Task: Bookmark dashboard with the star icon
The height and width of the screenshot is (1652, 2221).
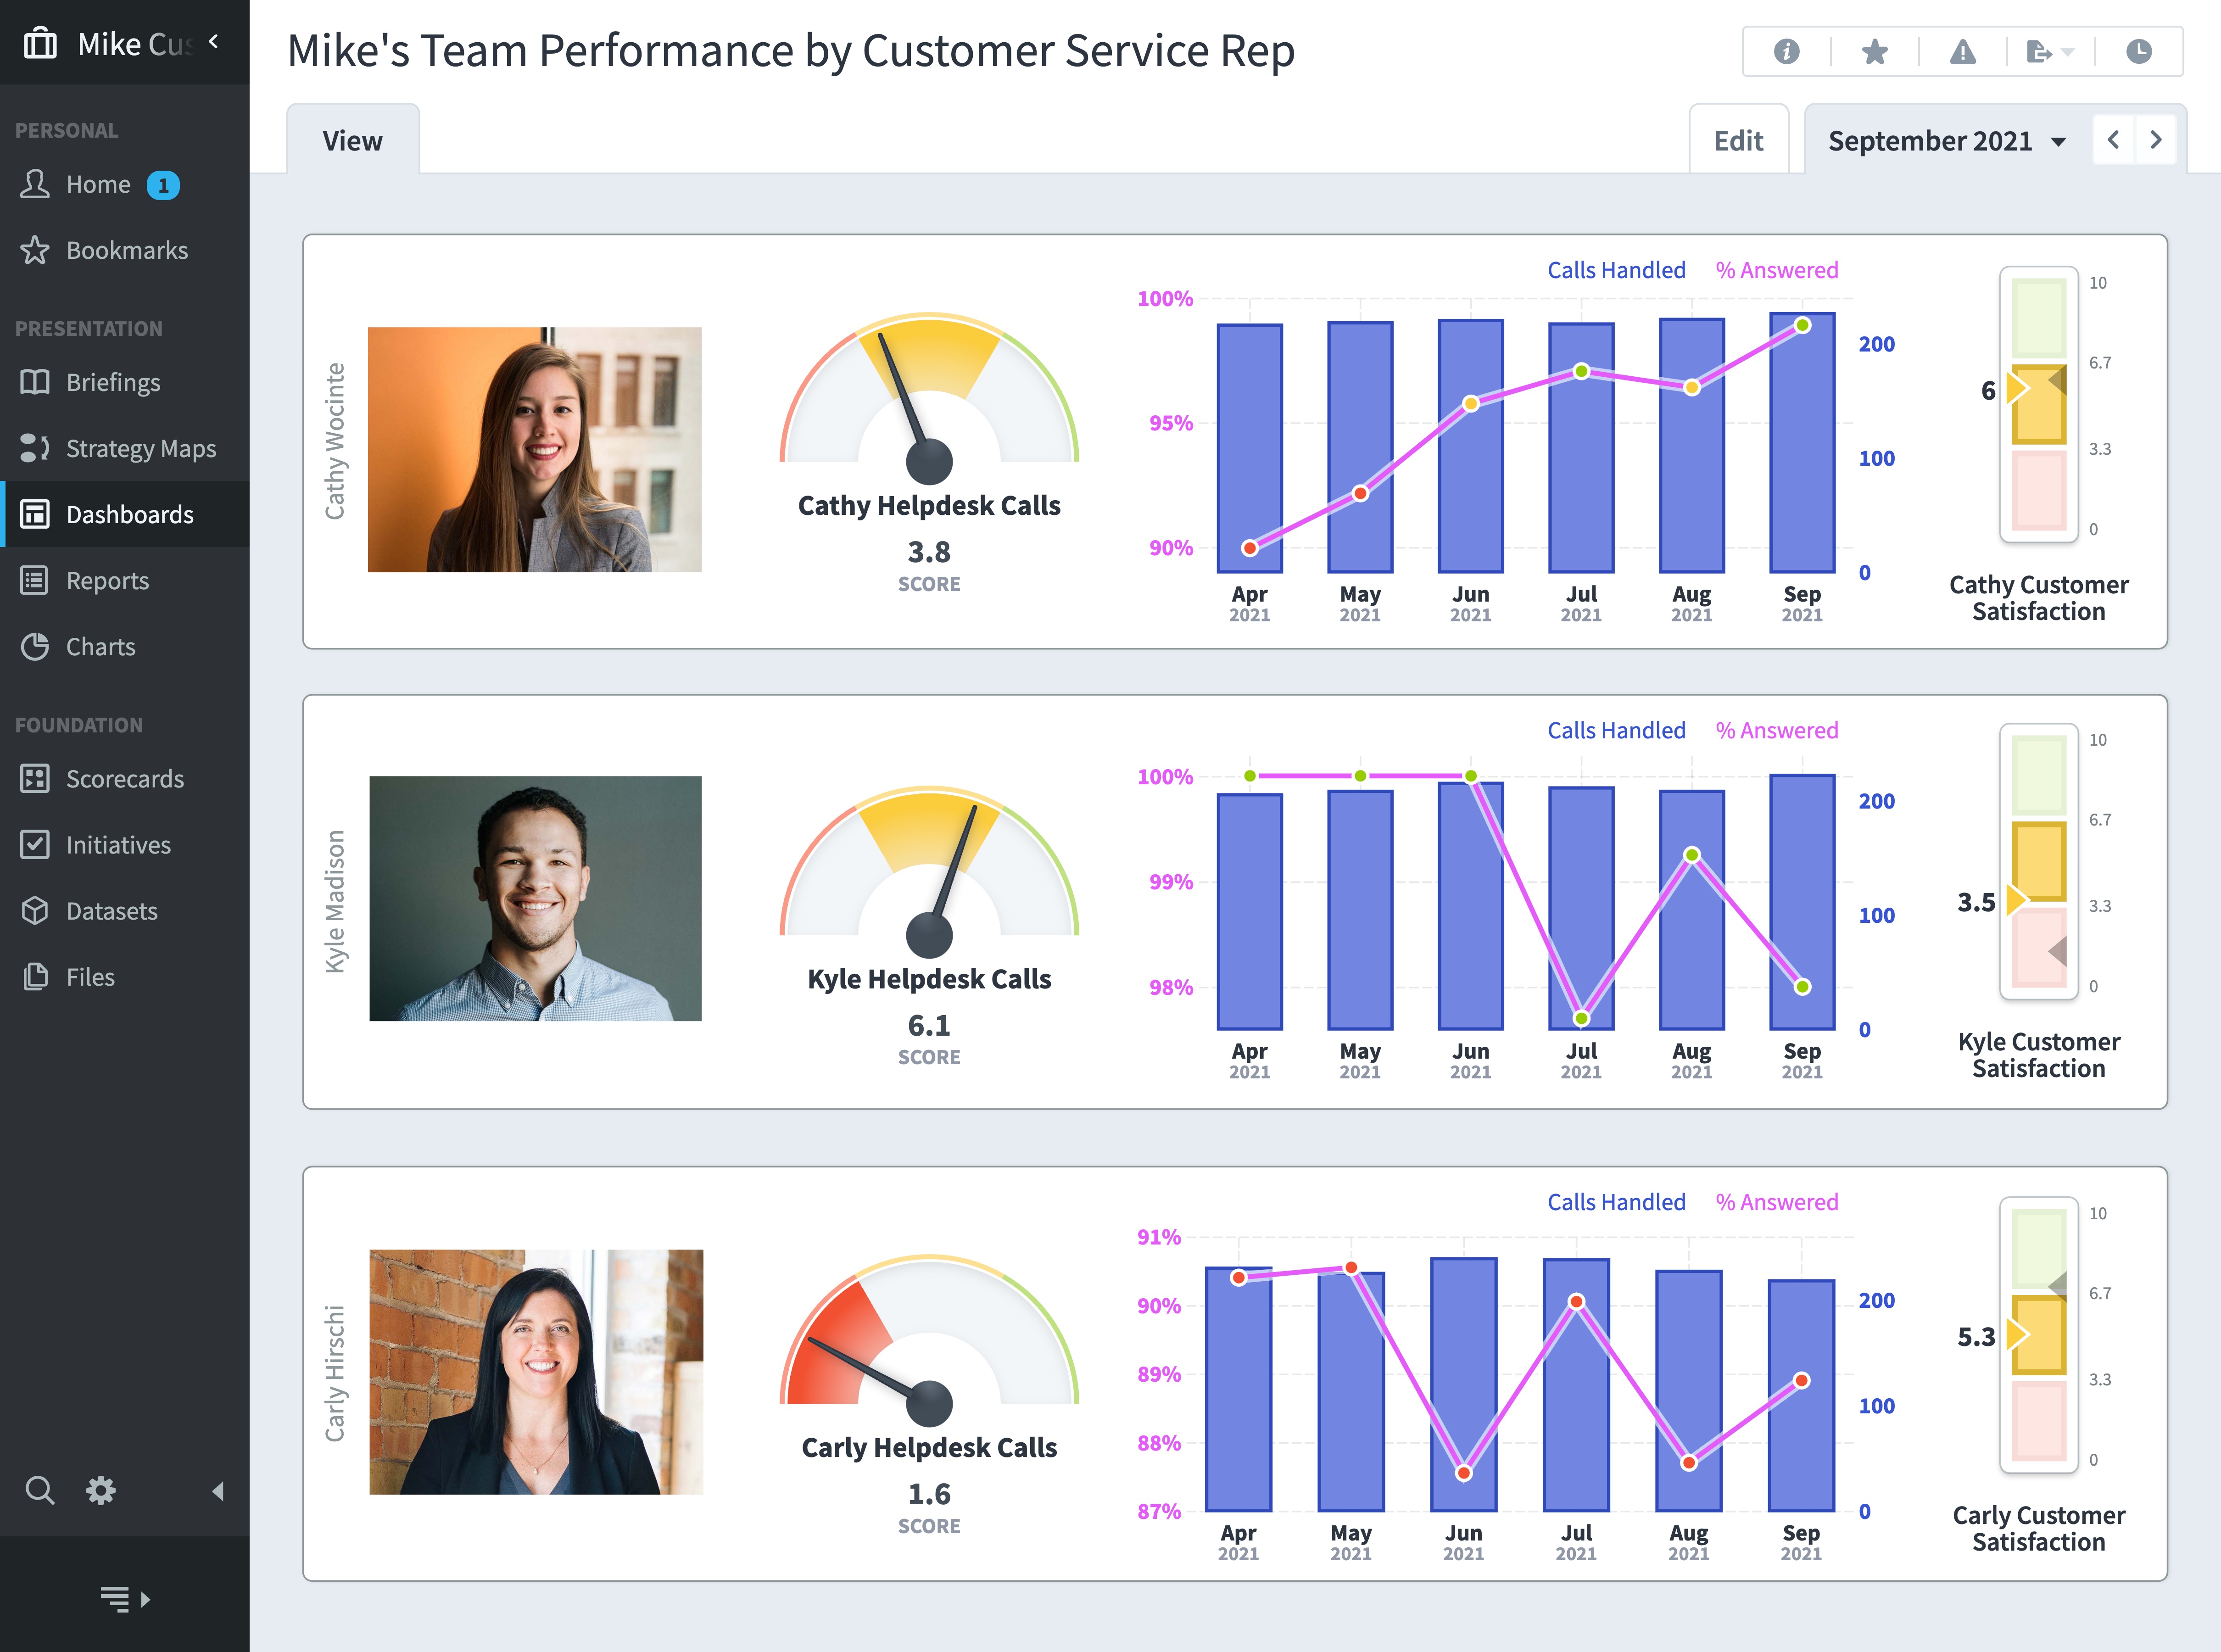Action: 1874,51
